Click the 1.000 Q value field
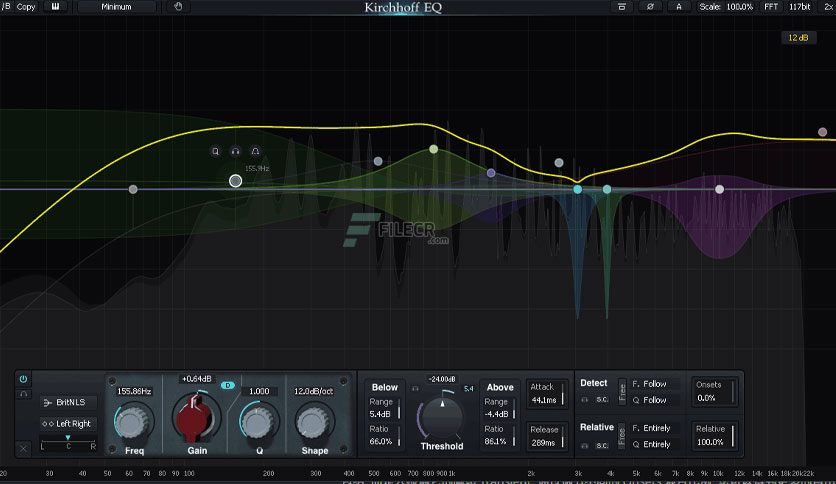 pyautogui.click(x=259, y=391)
